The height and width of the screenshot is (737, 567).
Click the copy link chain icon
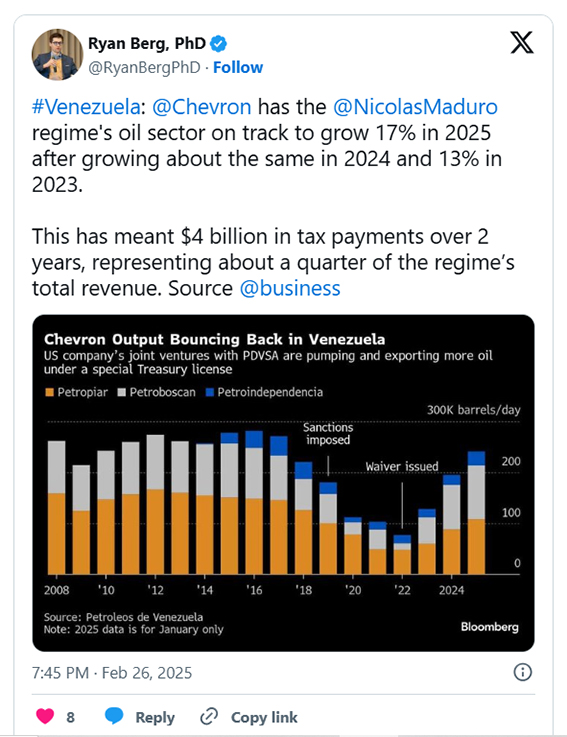pyautogui.click(x=209, y=717)
